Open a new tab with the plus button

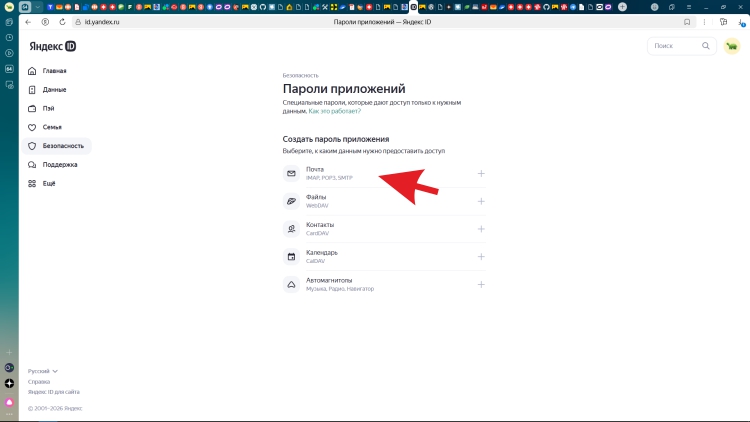(x=622, y=7)
